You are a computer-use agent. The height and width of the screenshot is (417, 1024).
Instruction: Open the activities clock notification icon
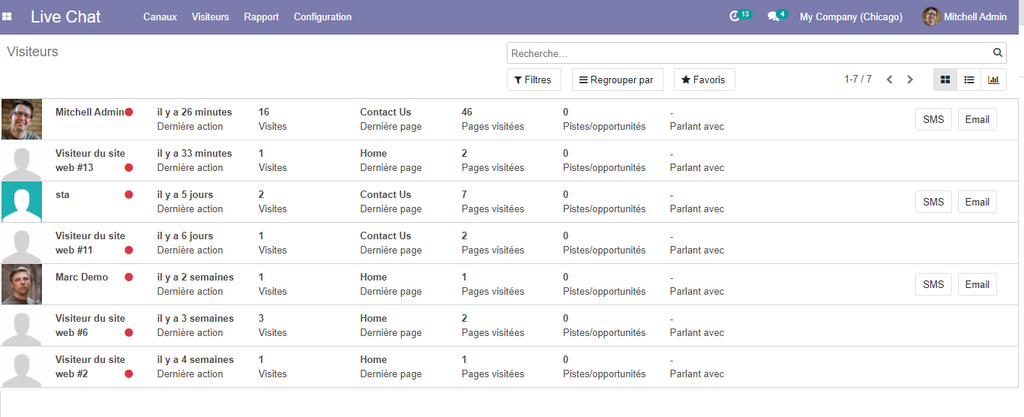click(735, 17)
